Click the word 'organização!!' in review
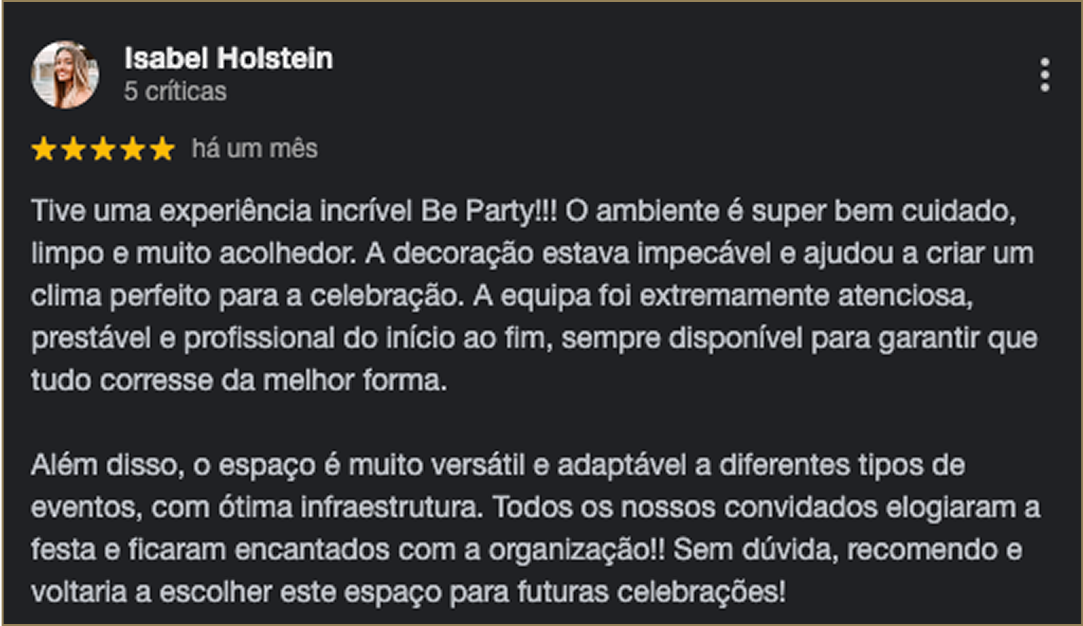 [x=577, y=551]
